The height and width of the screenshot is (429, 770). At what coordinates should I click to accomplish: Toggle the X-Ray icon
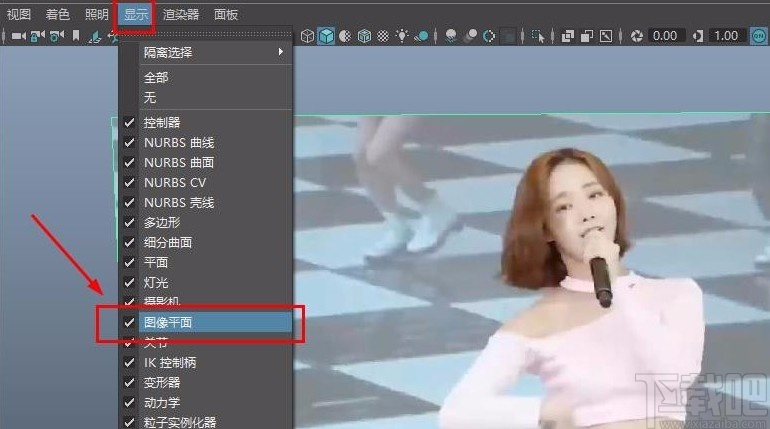pos(568,36)
